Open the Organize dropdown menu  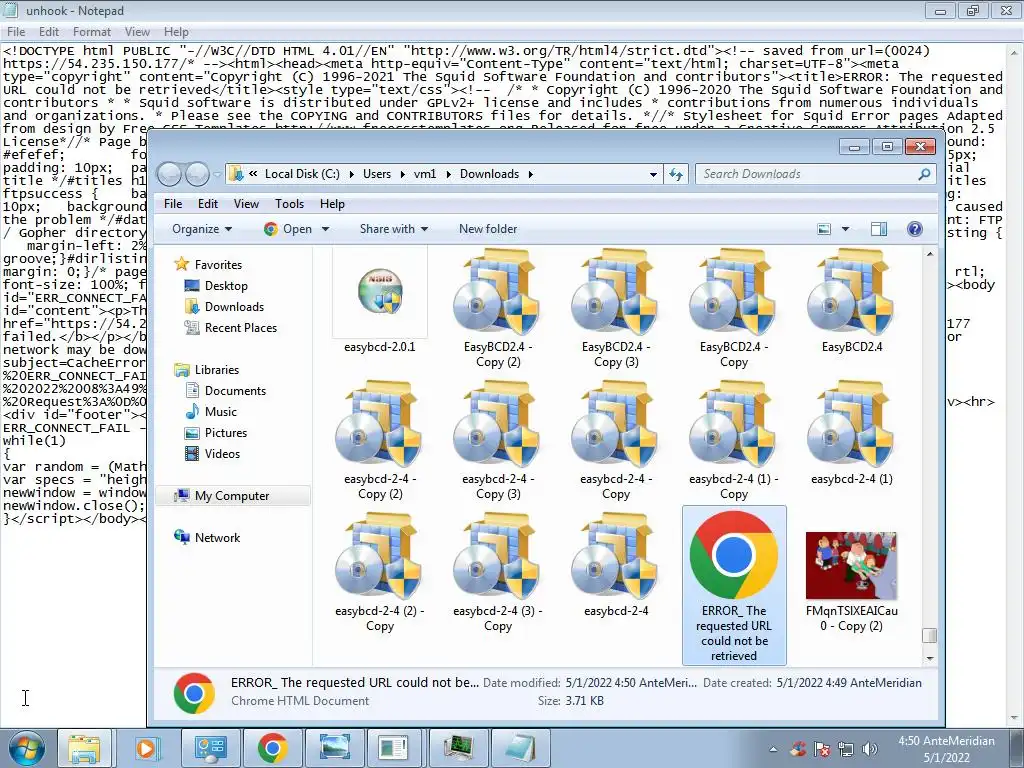[202, 229]
